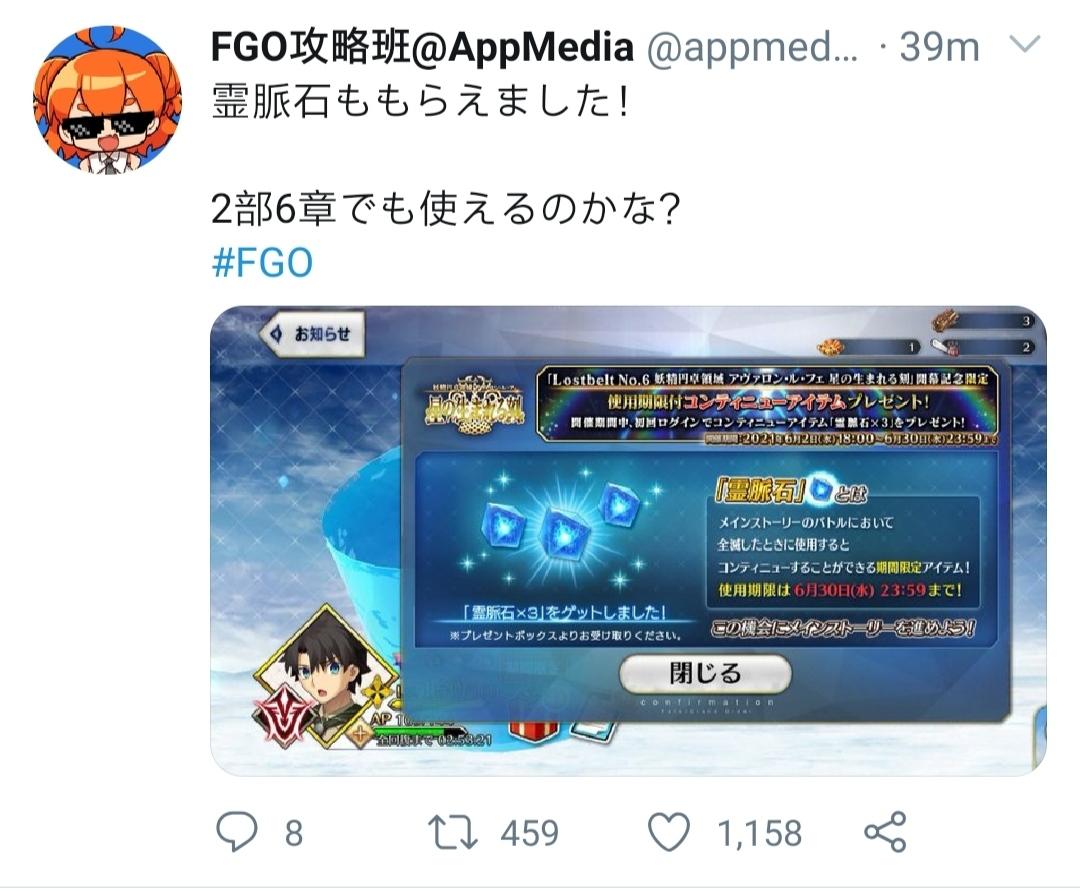
Task: Tap the お知らせ back button
Action: coord(313,334)
